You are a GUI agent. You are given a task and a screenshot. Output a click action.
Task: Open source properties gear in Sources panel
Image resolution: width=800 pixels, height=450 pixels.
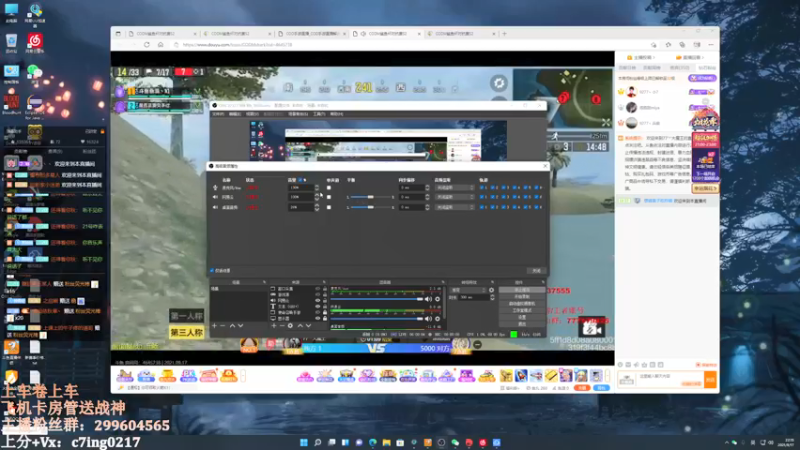290,326
